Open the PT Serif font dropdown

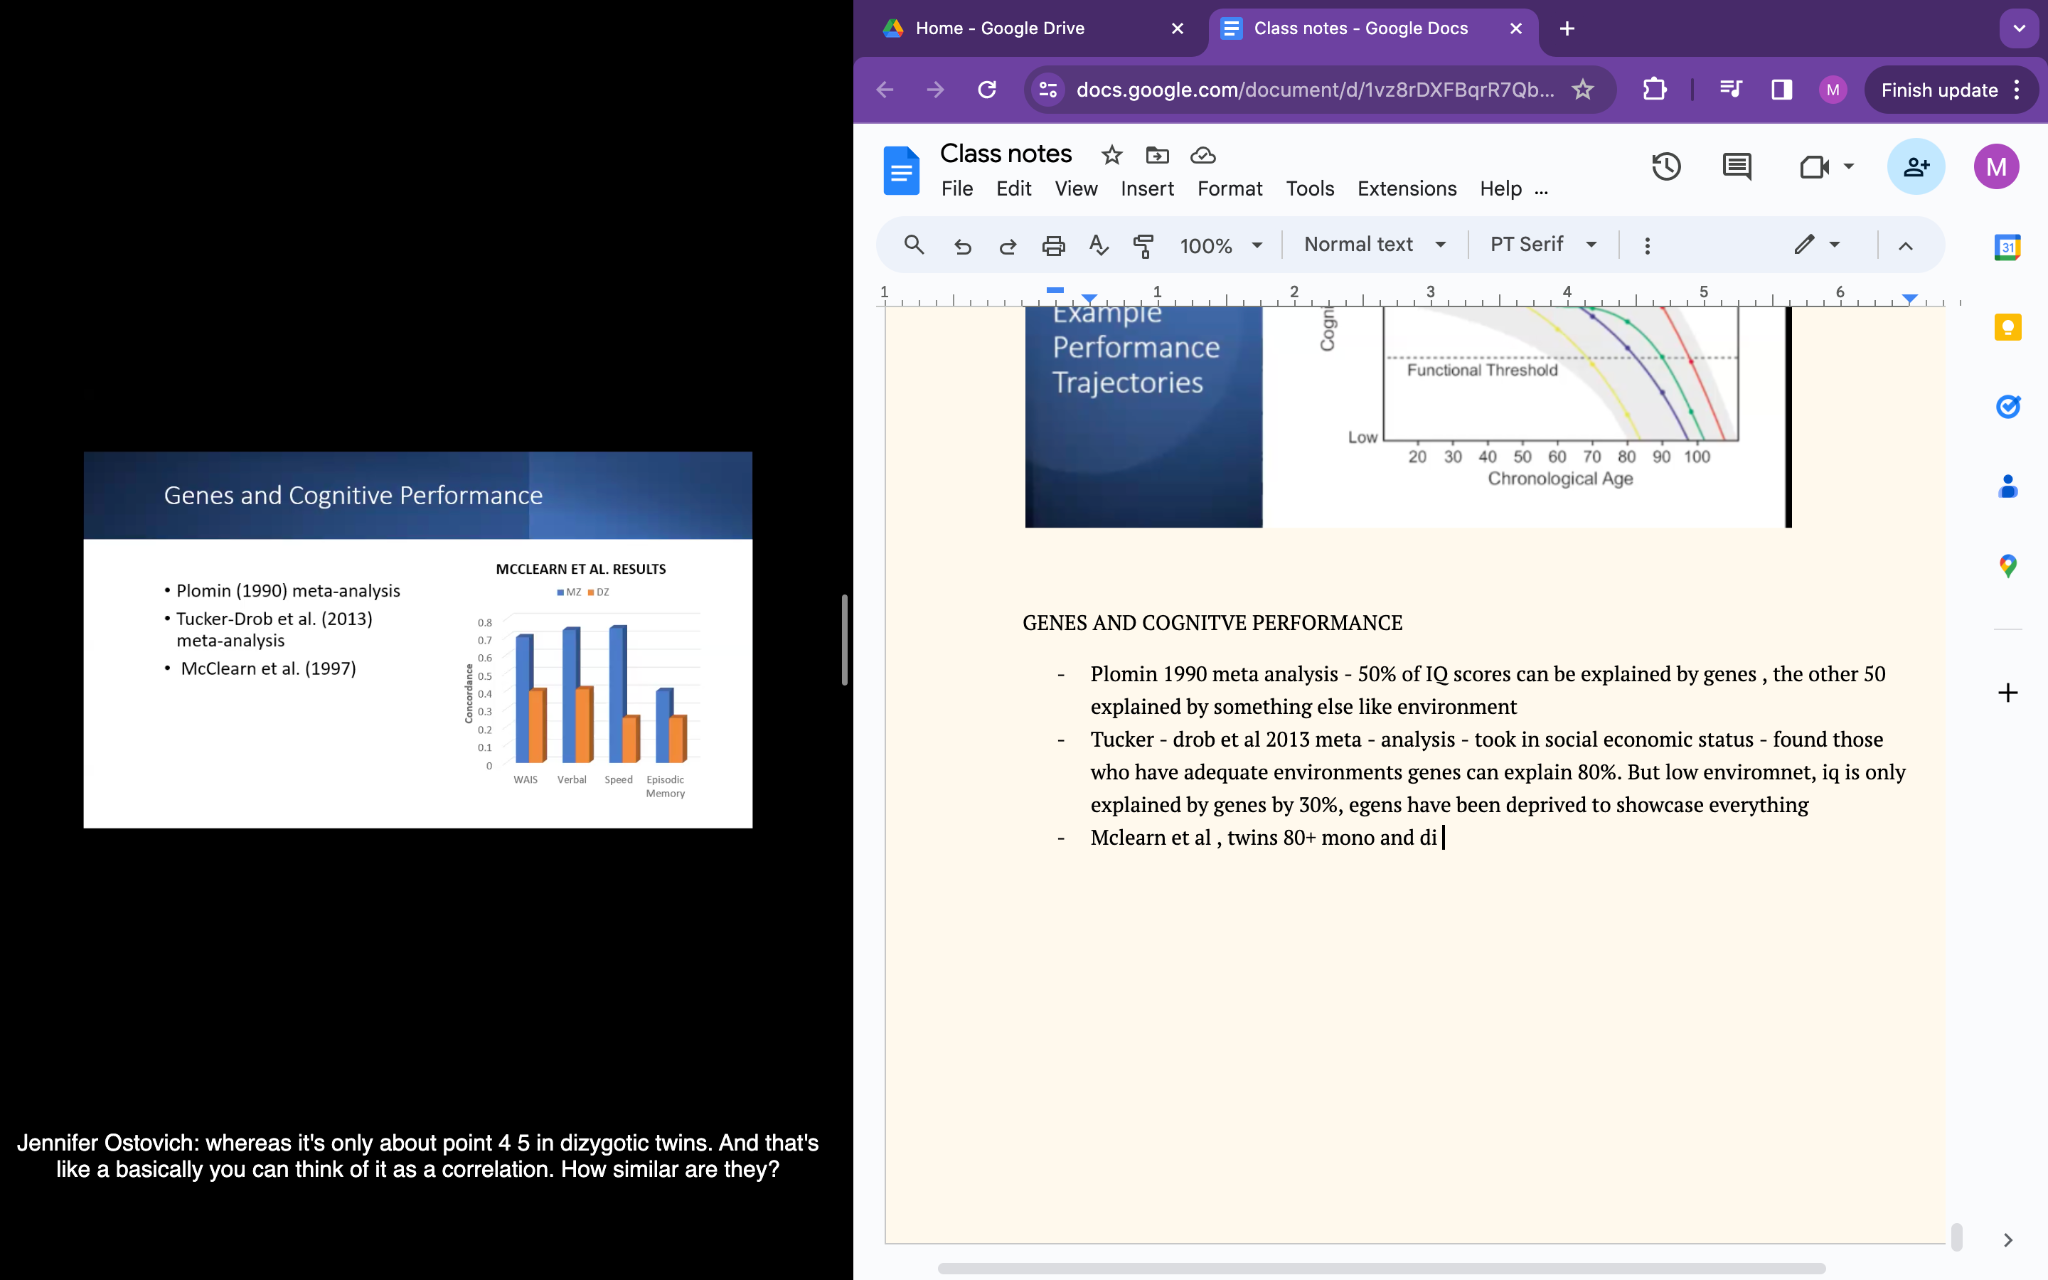(x=1542, y=245)
